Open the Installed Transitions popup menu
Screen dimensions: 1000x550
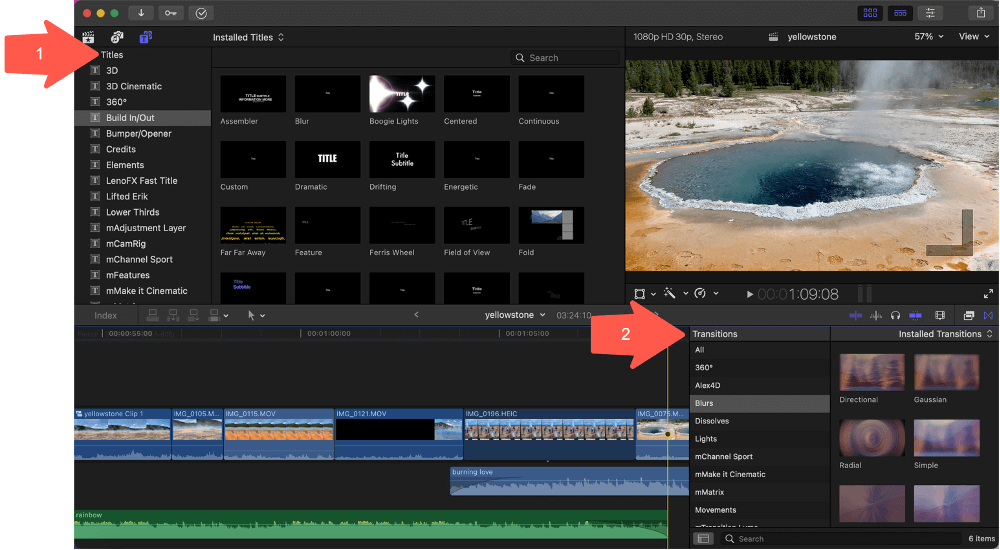click(945, 334)
